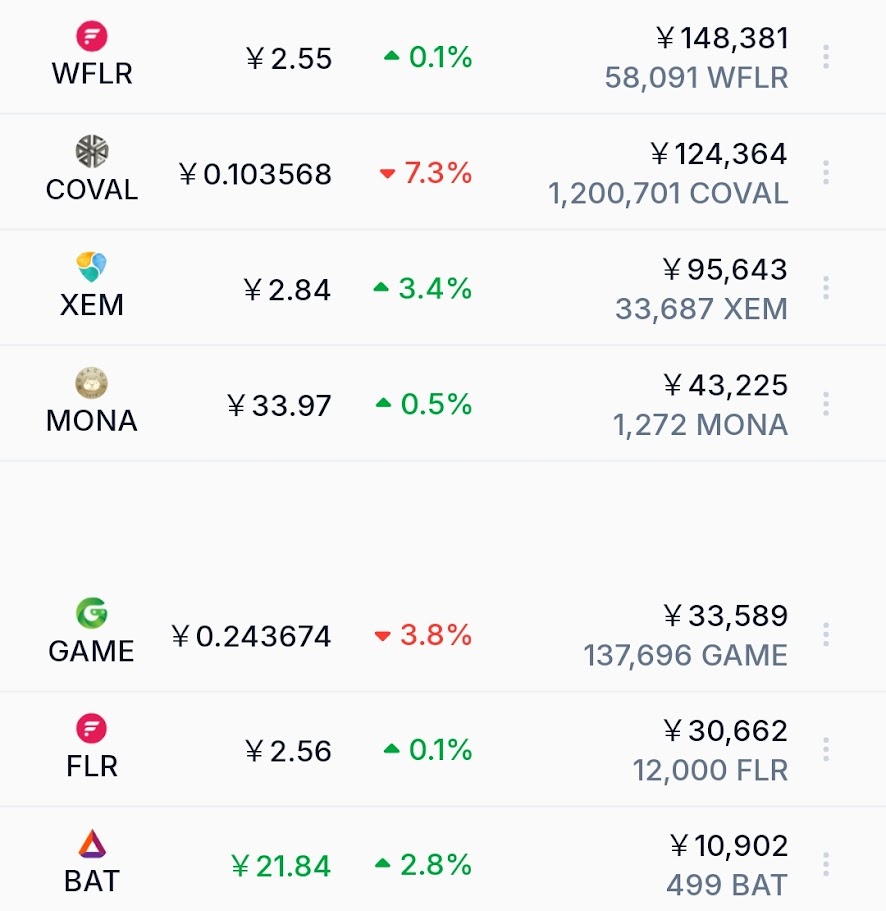Open the more options menu for GAME
The width and height of the screenshot is (886, 911).
pyautogui.click(x=826, y=634)
